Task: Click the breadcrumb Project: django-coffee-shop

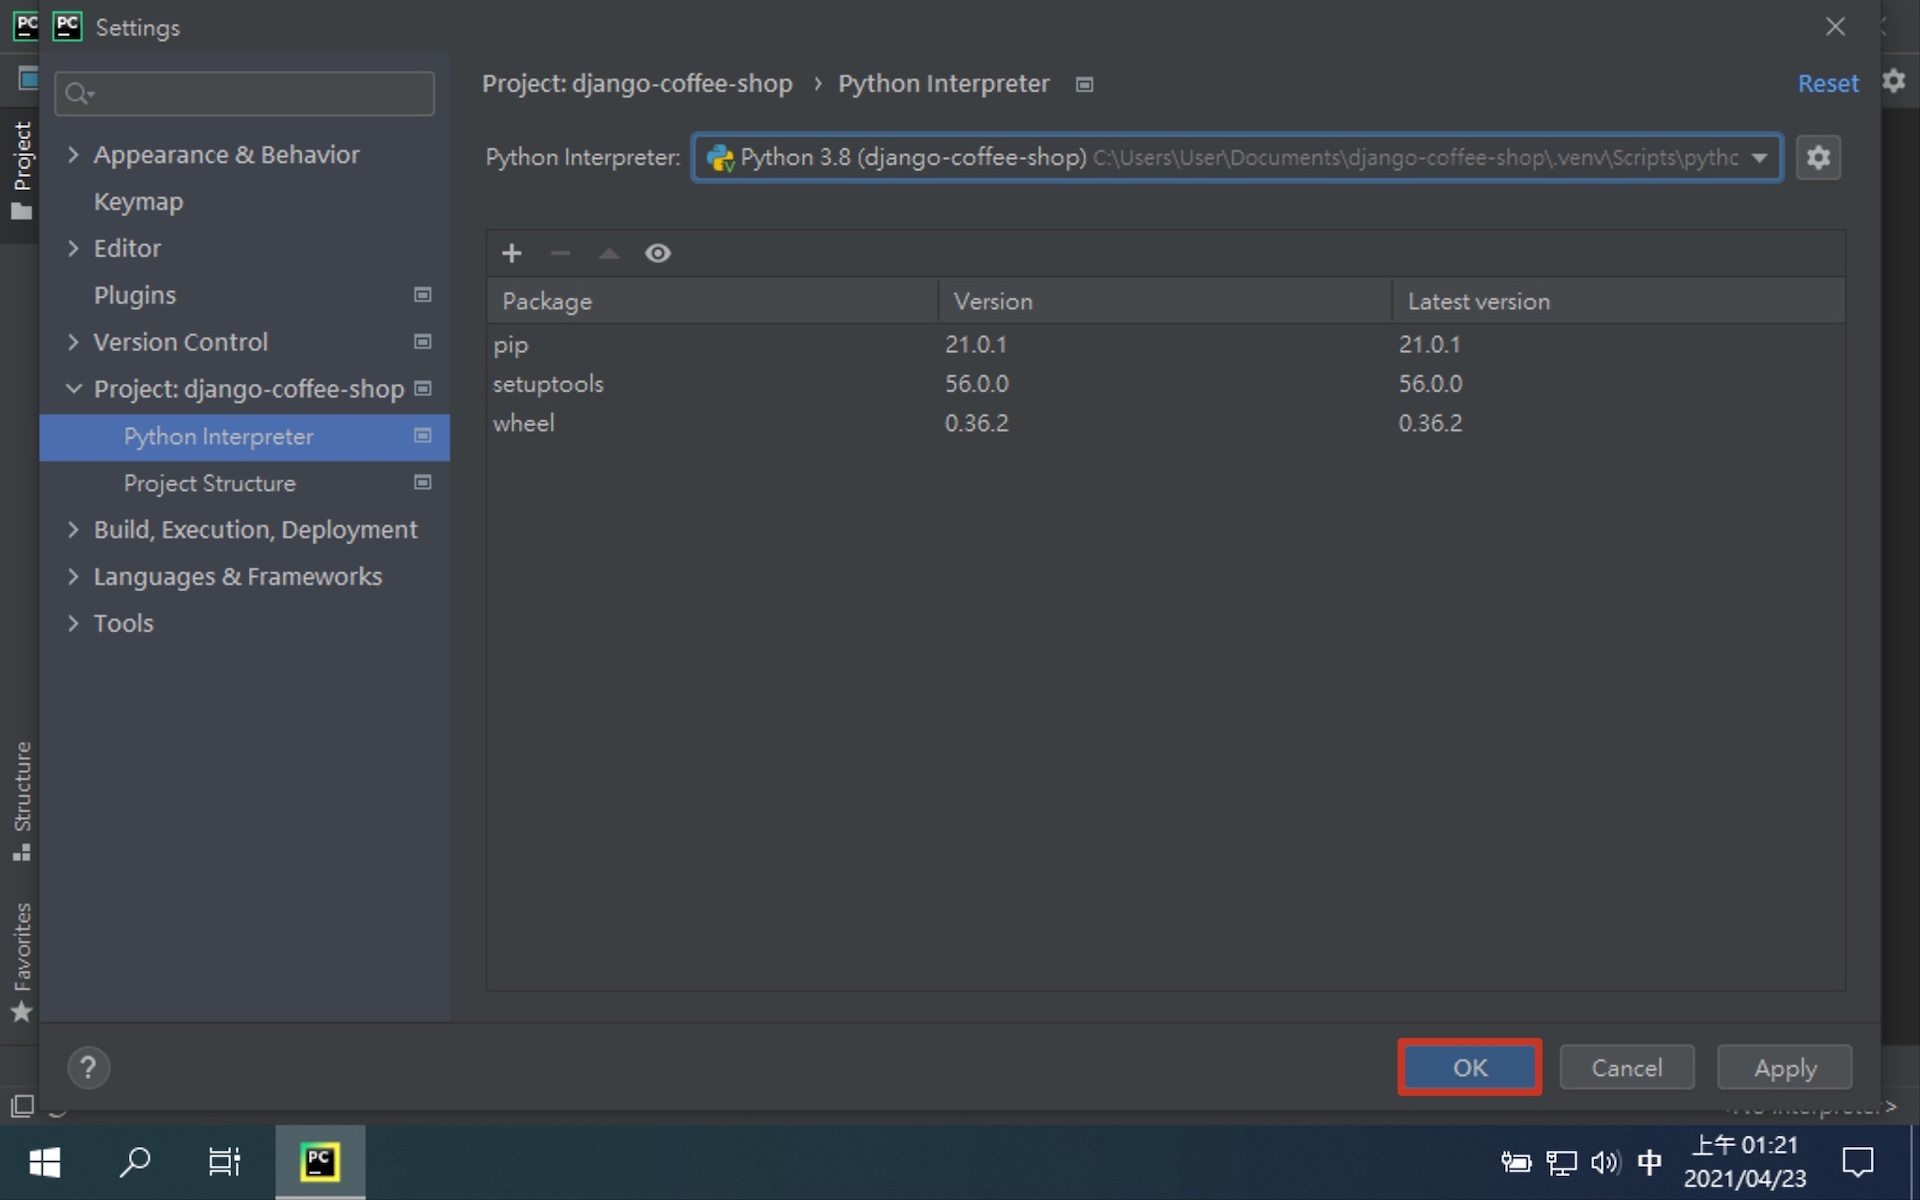Action: (x=637, y=84)
